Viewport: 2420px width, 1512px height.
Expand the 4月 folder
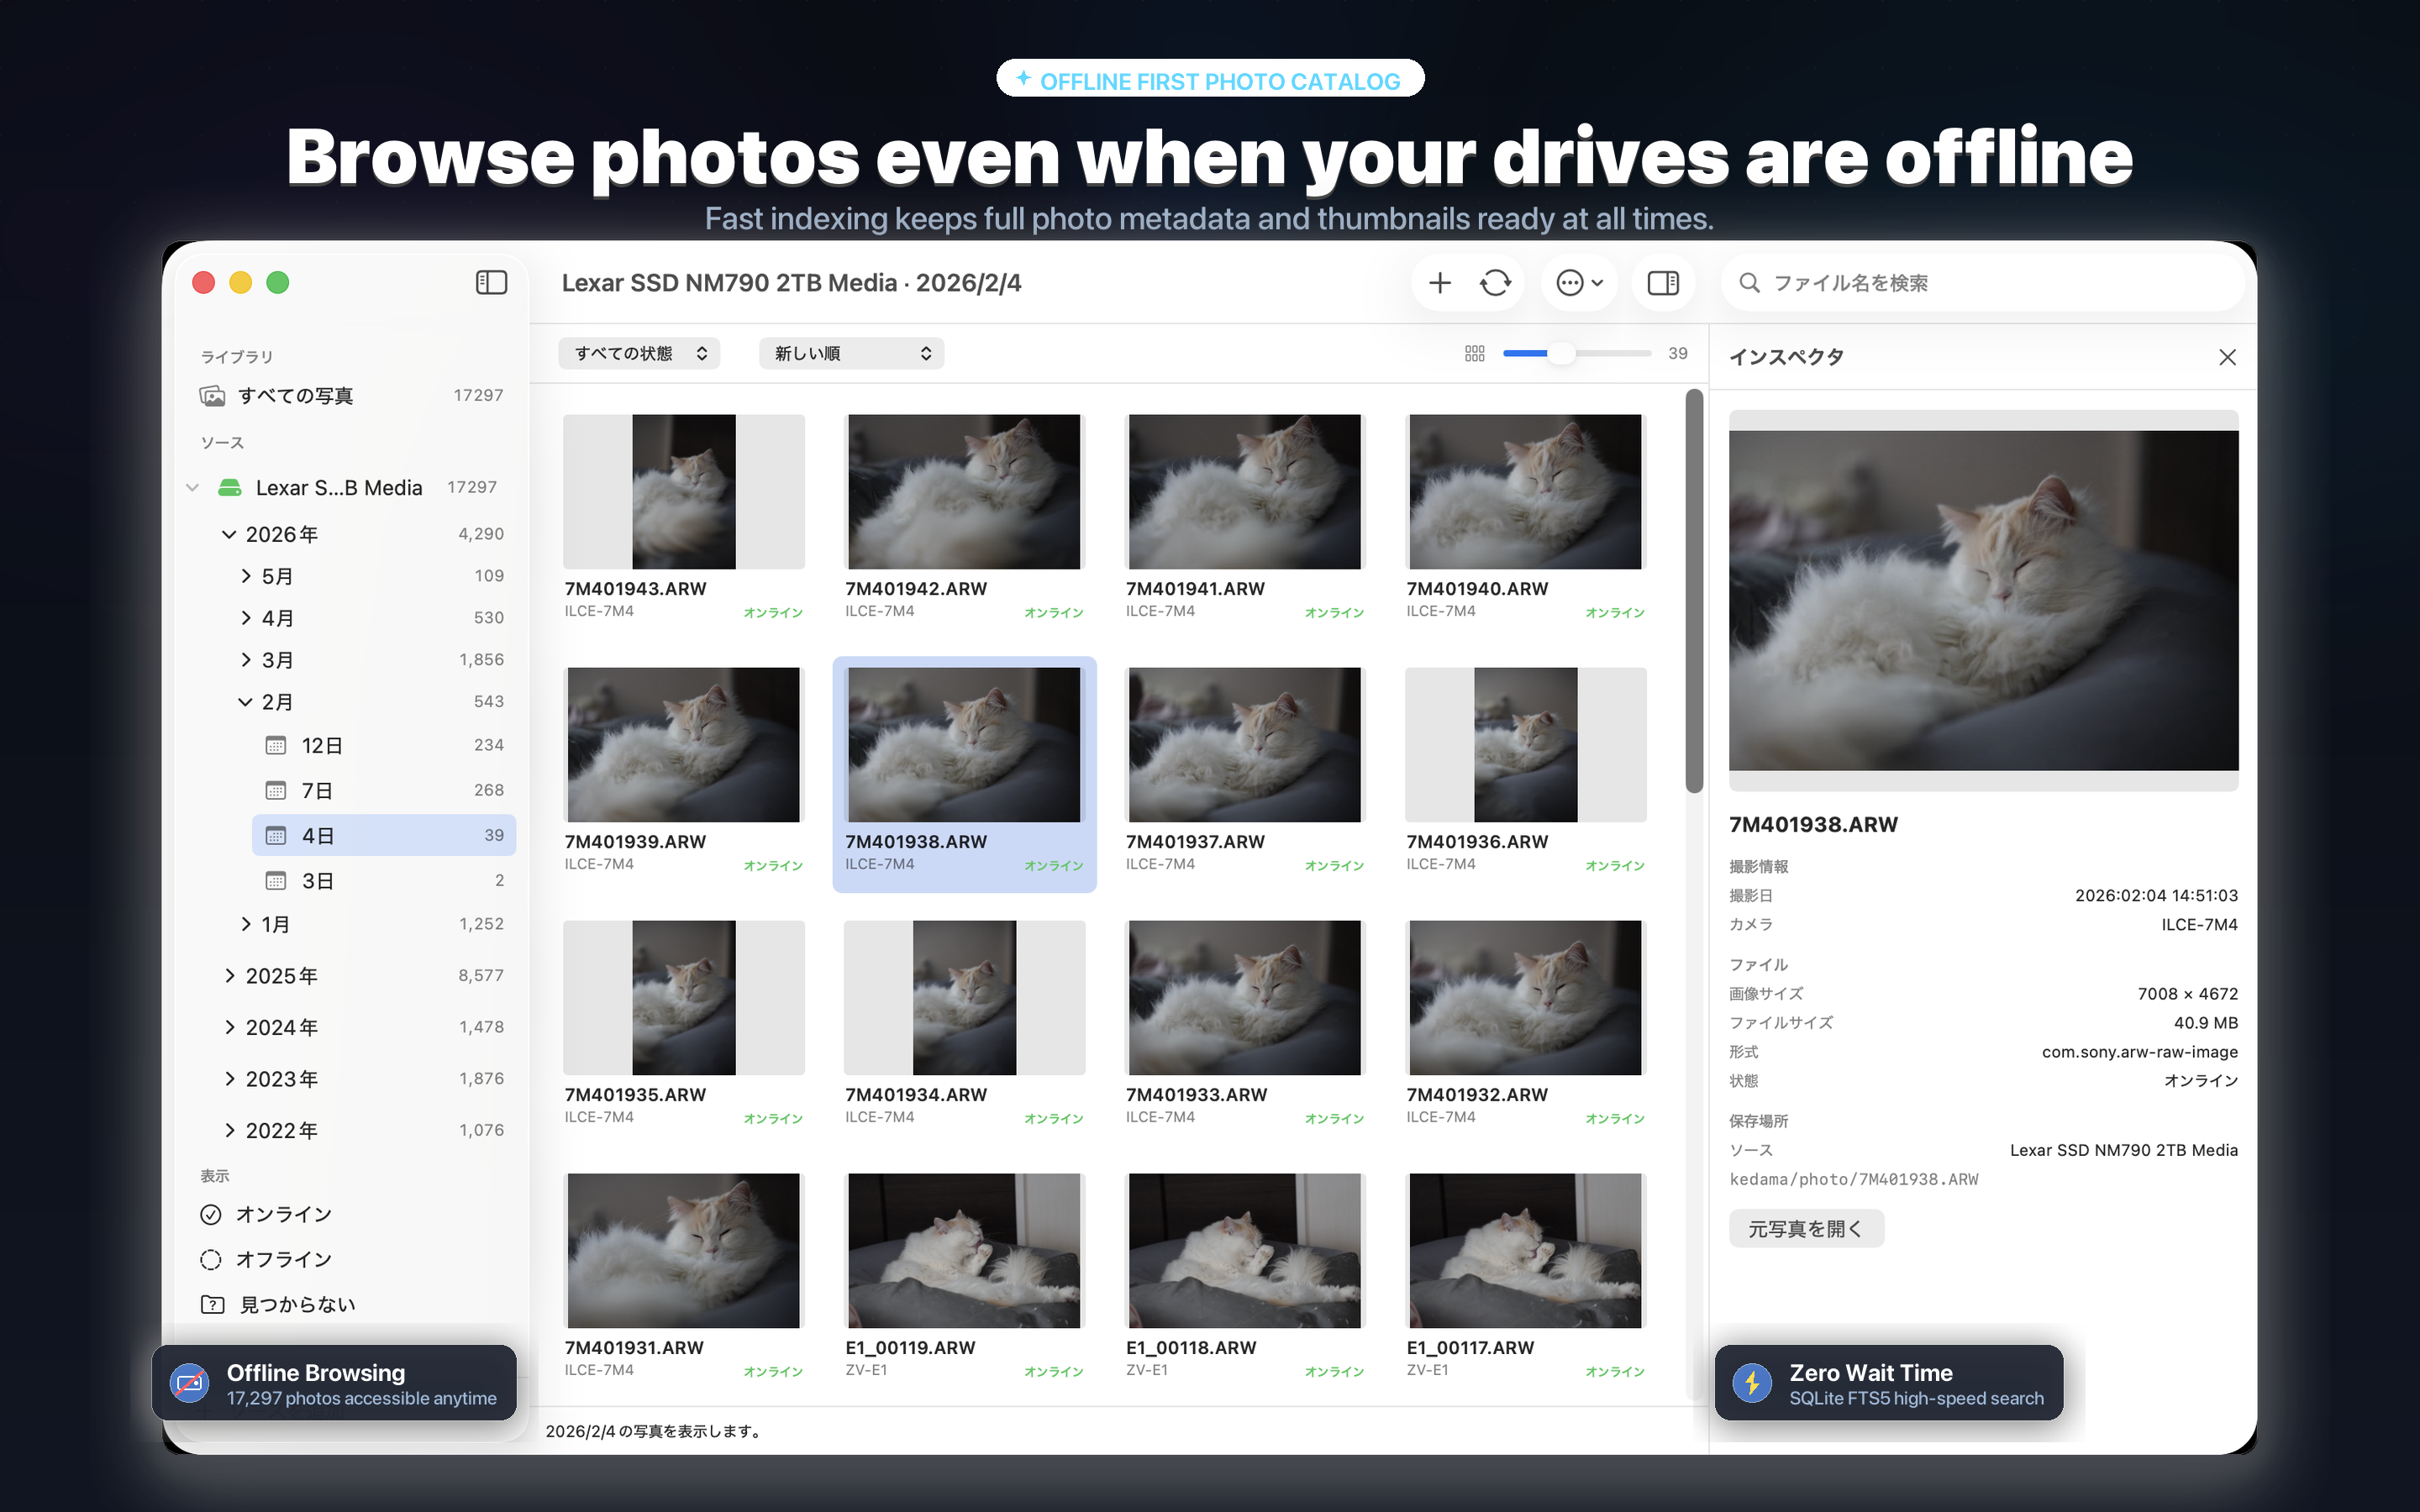(x=245, y=618)
